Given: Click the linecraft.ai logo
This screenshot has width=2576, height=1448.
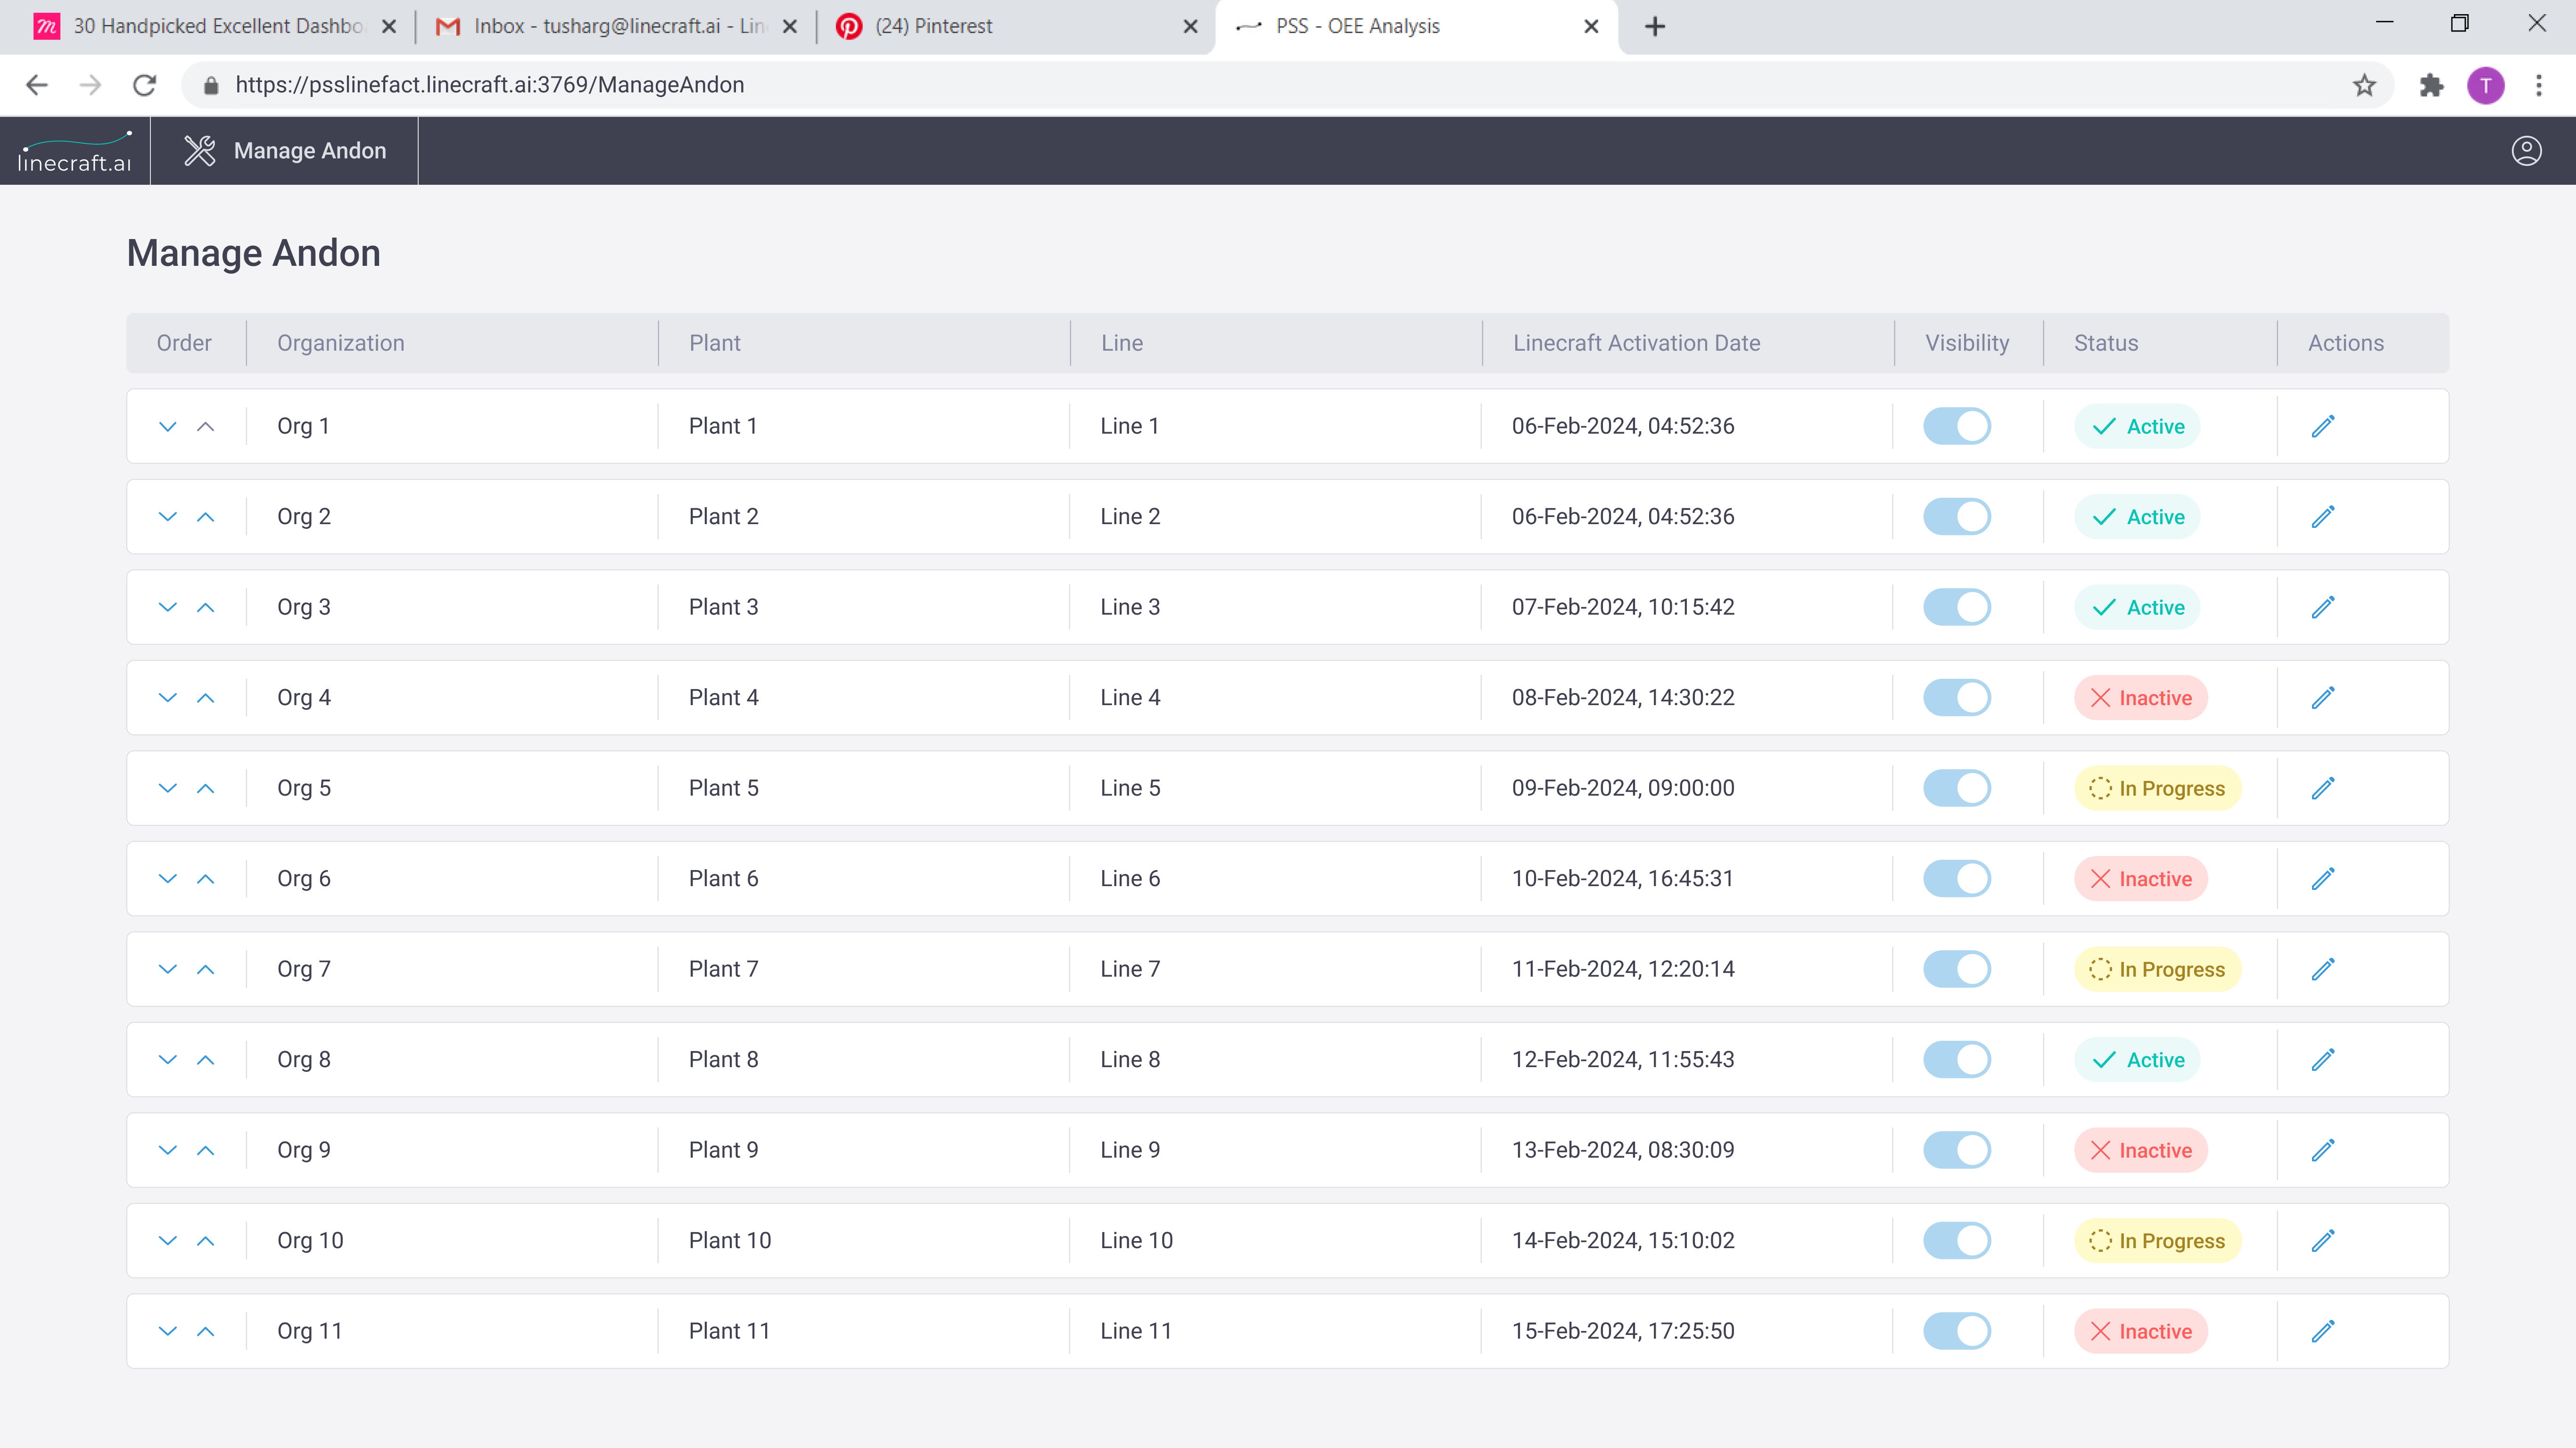Looking at the screenshot, I should tap(75, 151).
